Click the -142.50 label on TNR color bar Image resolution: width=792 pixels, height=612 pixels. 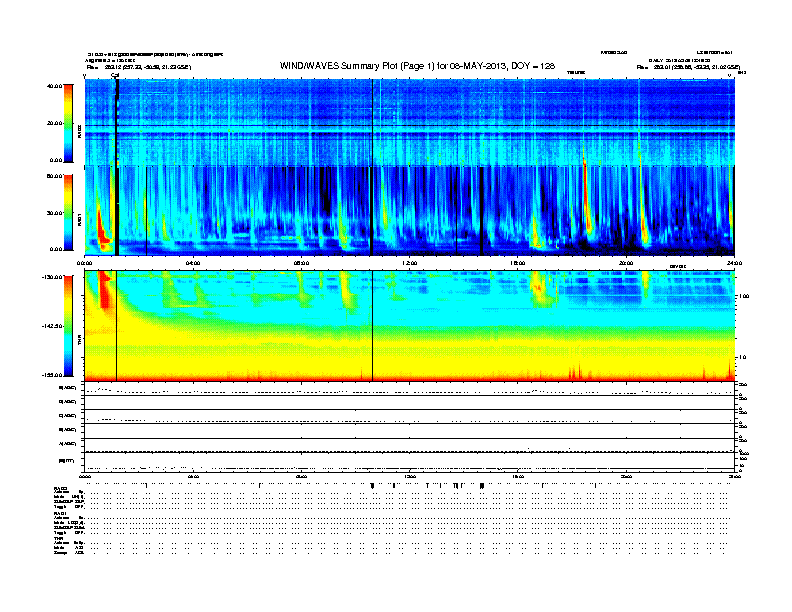tap(52, 326)
